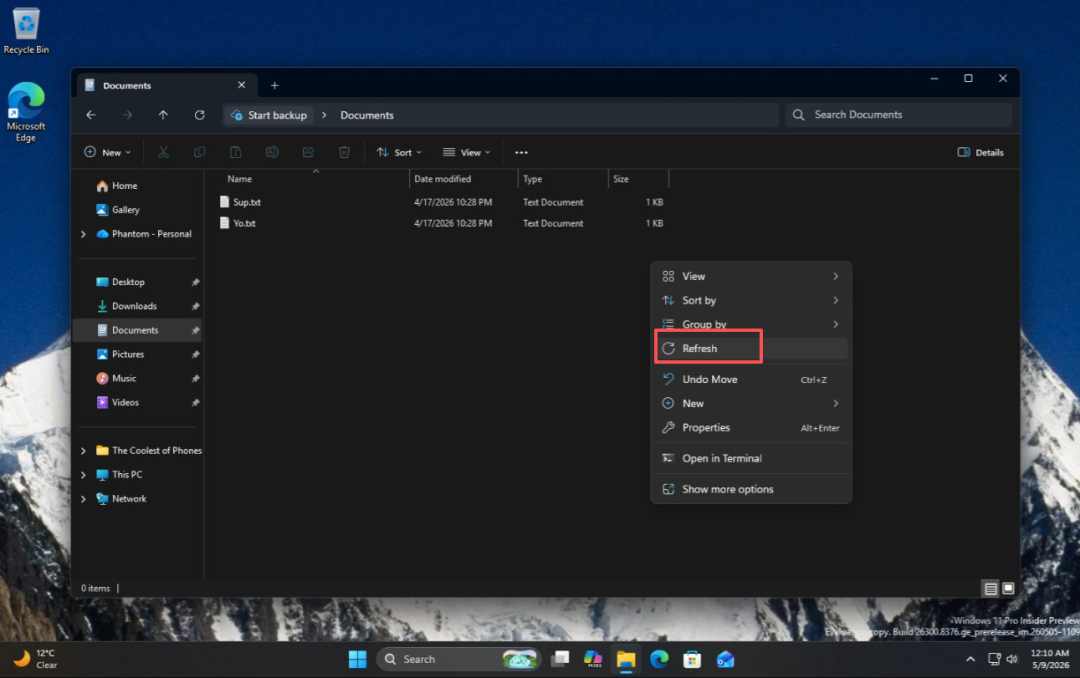This screenshot has height=678, width=1080.
Task: Select Documents in navigation pane
Action: pos(136,330)
